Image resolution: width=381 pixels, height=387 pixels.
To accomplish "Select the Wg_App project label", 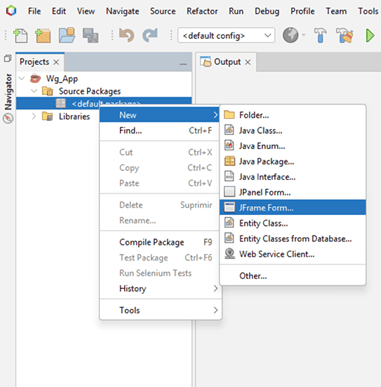I will pos(62,79).
